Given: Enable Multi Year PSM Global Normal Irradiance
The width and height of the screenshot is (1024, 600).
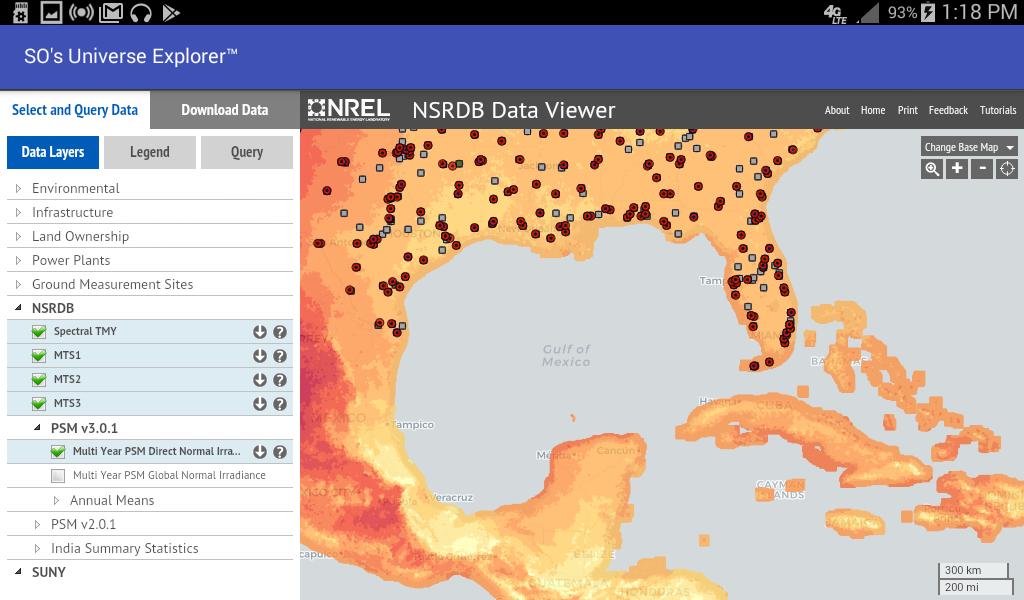Looking at the screenshot, I should pos(58,475).
